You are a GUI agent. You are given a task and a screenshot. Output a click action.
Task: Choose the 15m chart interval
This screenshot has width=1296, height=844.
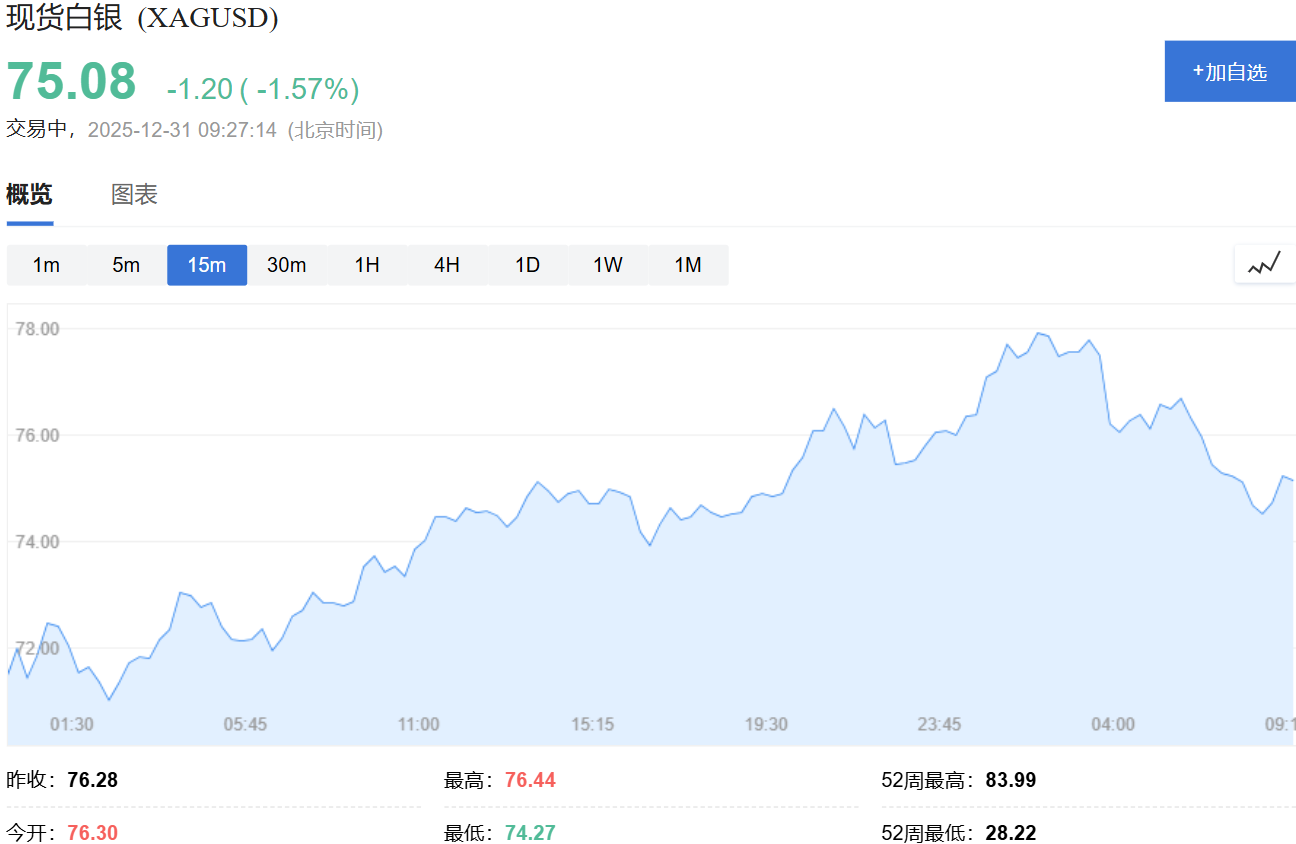tap(207, 265)
